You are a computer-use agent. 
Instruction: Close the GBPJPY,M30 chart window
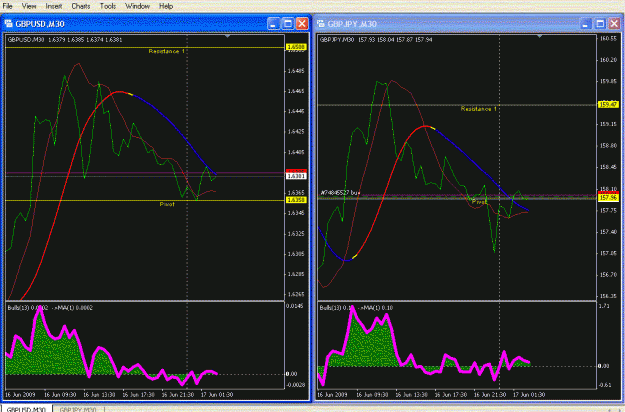[614, 24]
